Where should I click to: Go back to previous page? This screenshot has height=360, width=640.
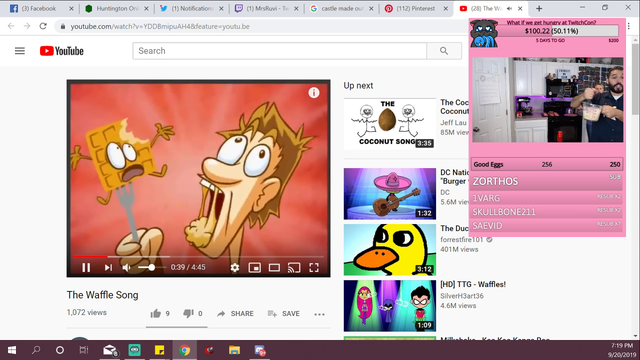pyautogui.click(x=11, y=26)
